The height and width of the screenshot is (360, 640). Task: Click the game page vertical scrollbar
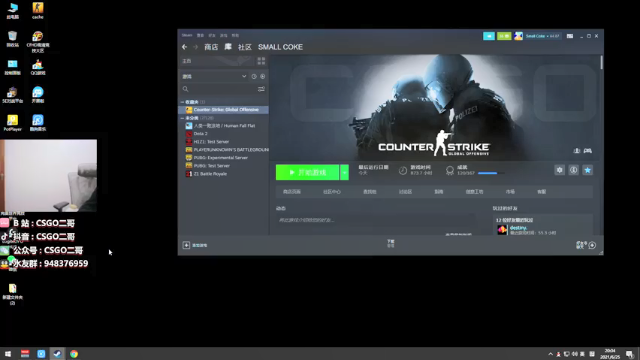(602, 62)
